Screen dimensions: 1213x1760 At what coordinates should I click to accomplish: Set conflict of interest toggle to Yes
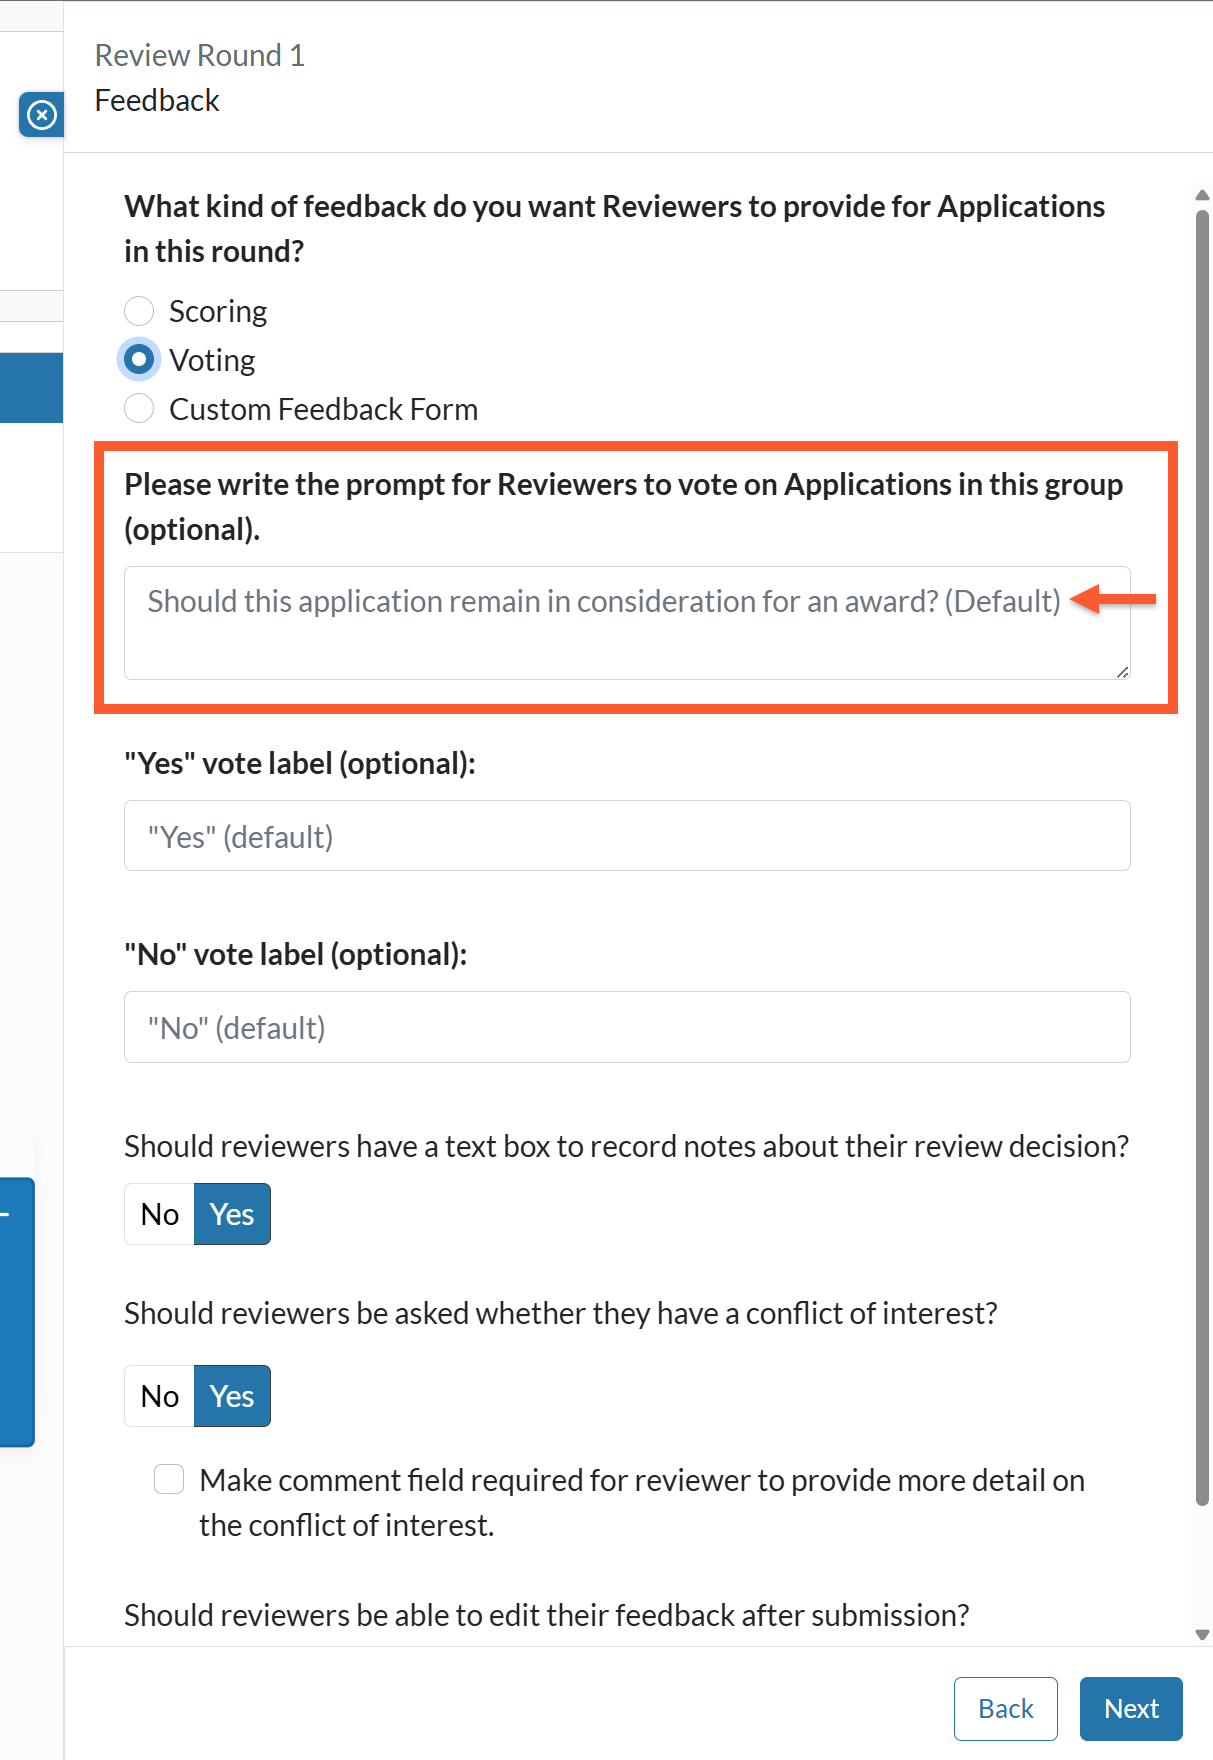232,1396
